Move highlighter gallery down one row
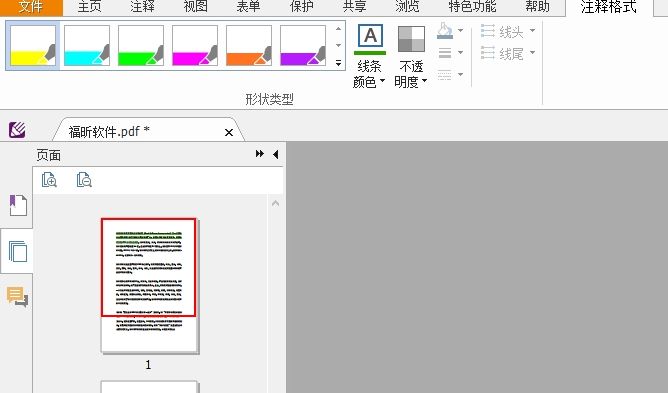The width and height of the screenshot is (668, 393). pyautogui.click(x=338, y=45)
